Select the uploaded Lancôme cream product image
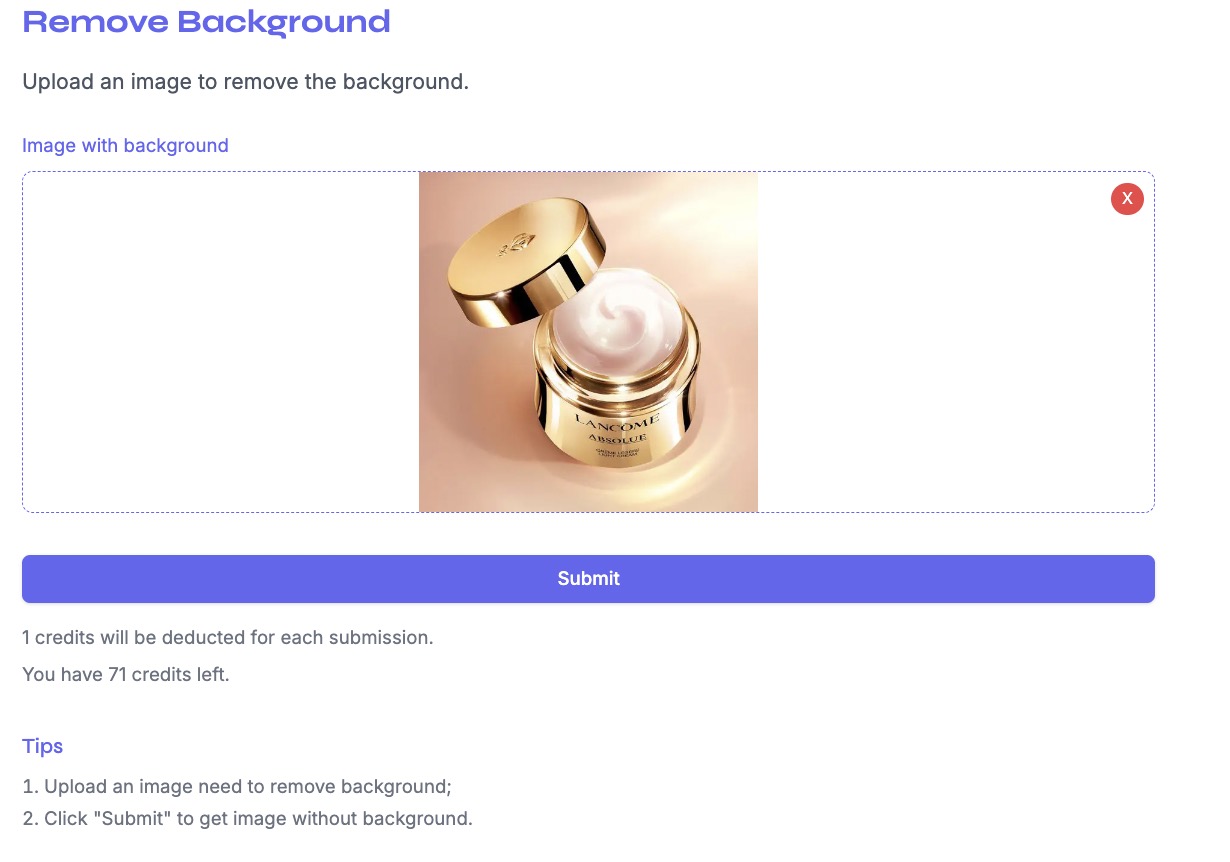1230x862 pixels. pos(588,341)
